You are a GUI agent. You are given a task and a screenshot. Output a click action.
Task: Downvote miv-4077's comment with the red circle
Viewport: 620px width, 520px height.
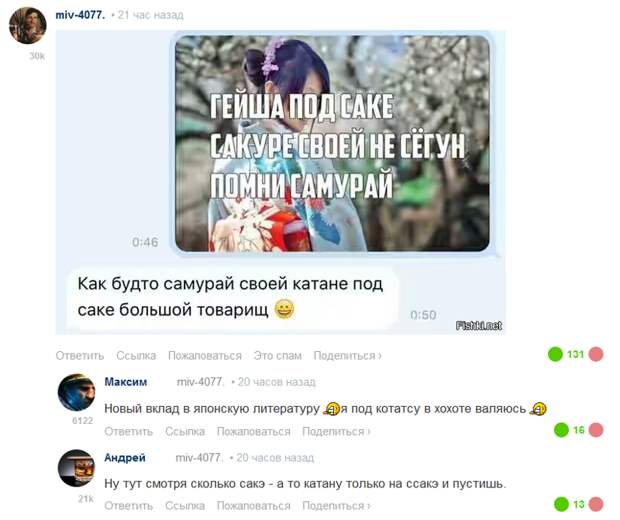[596, 354]
